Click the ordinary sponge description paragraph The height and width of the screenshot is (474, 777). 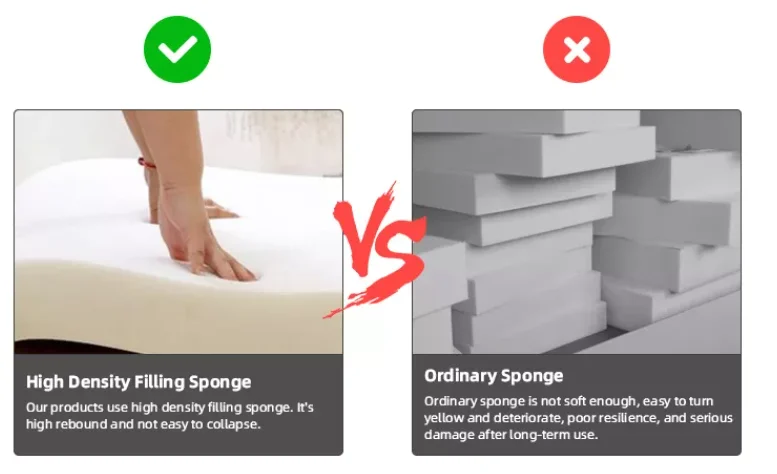click(578, 418)
